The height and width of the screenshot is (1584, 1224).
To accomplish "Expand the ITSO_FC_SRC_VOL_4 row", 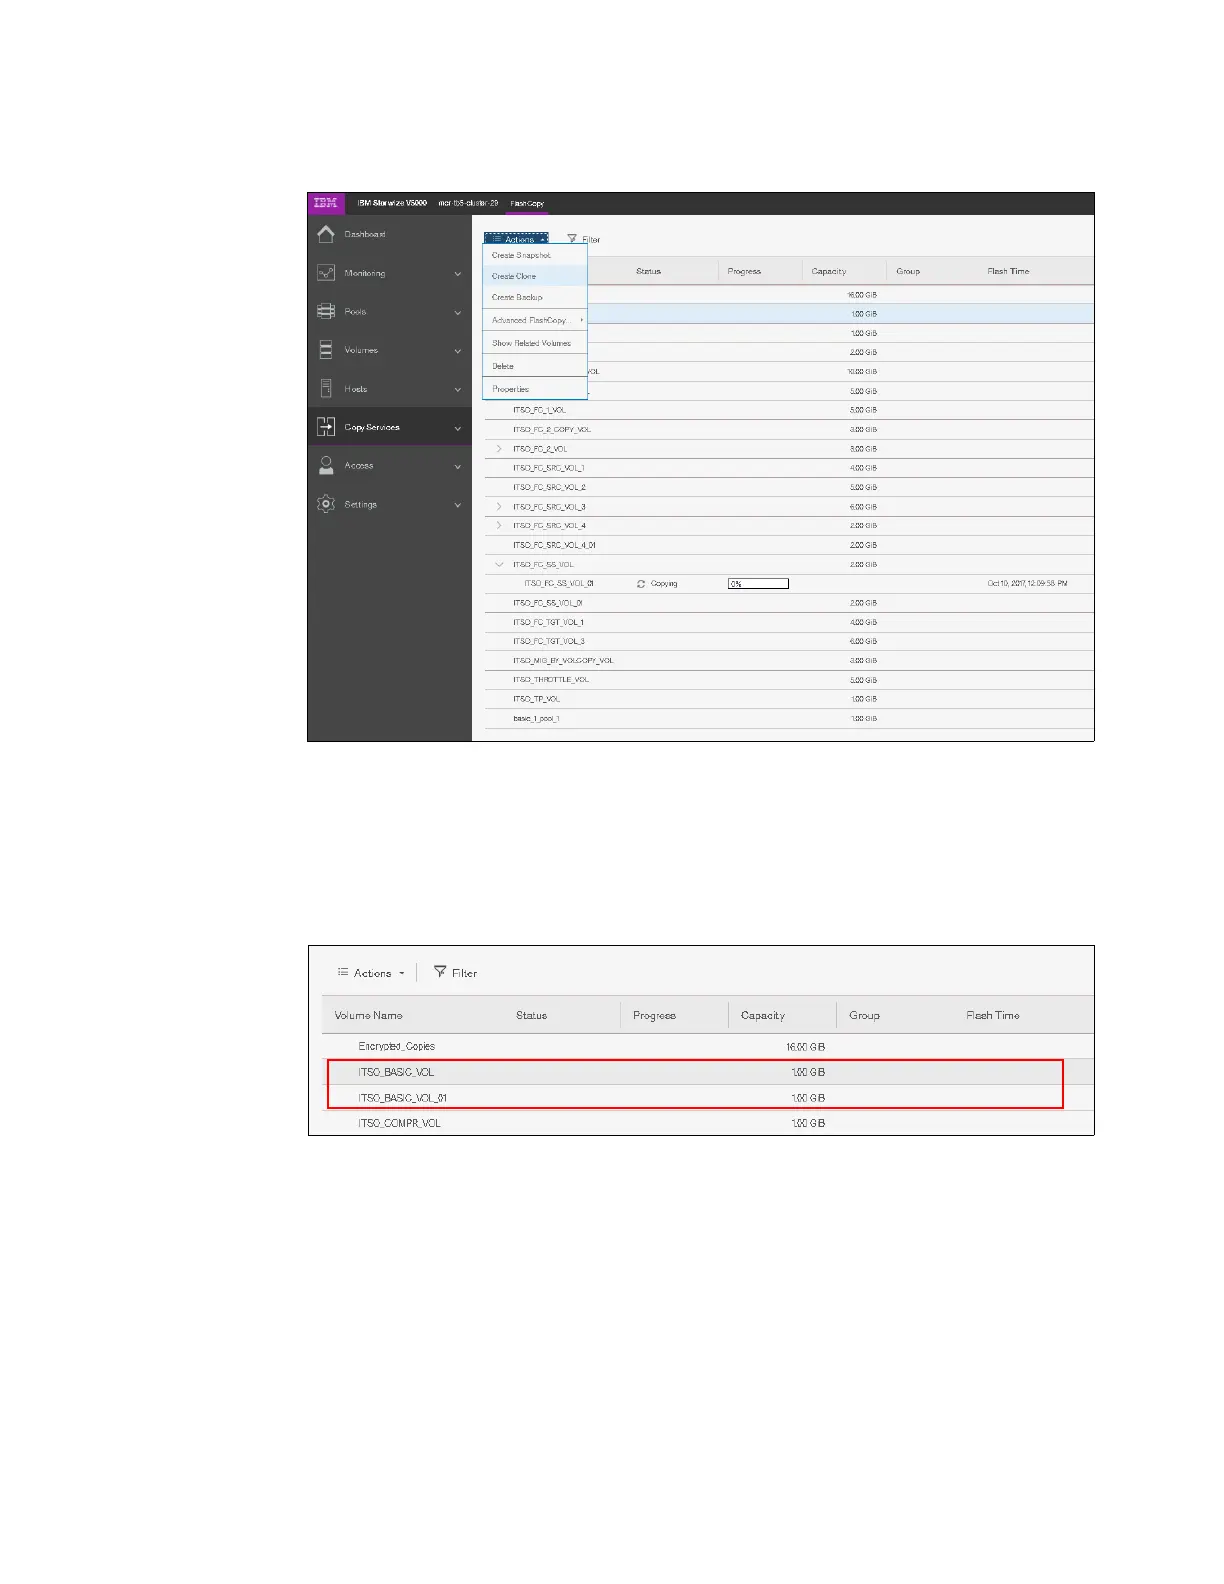I will click(499, 526).
